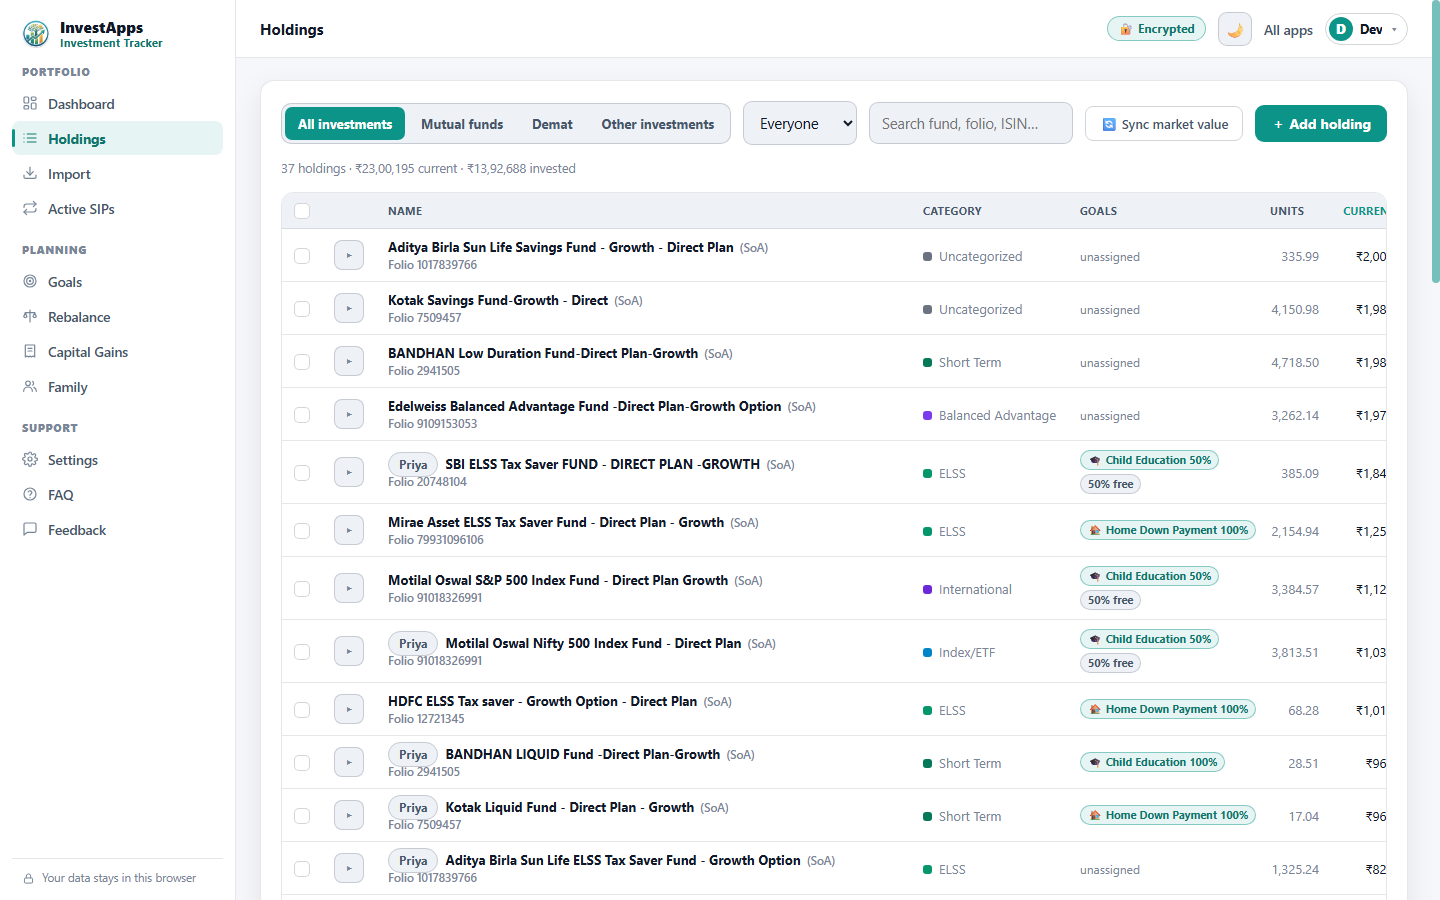This screenshot has width=1440, height=900.
Task: Switch to Demat tab
Action: (x=552, y=124)
